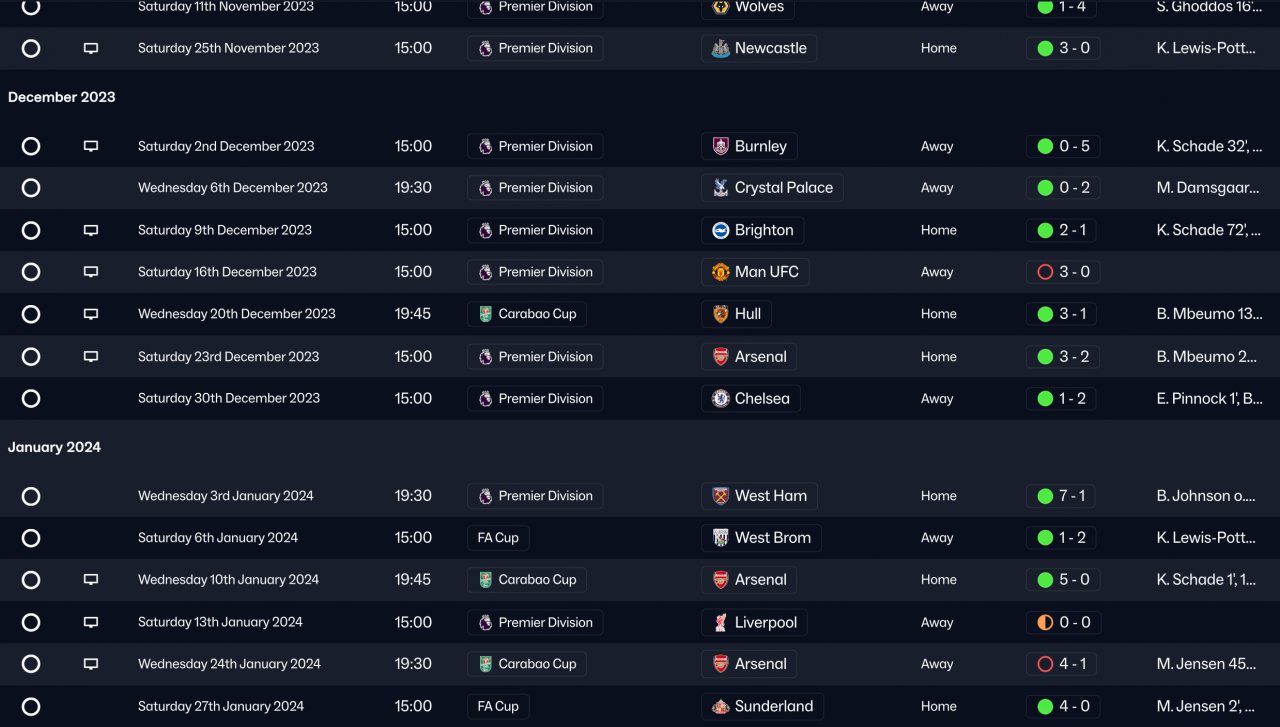Select the radio circle for the Chelsea match

point(31,398)
